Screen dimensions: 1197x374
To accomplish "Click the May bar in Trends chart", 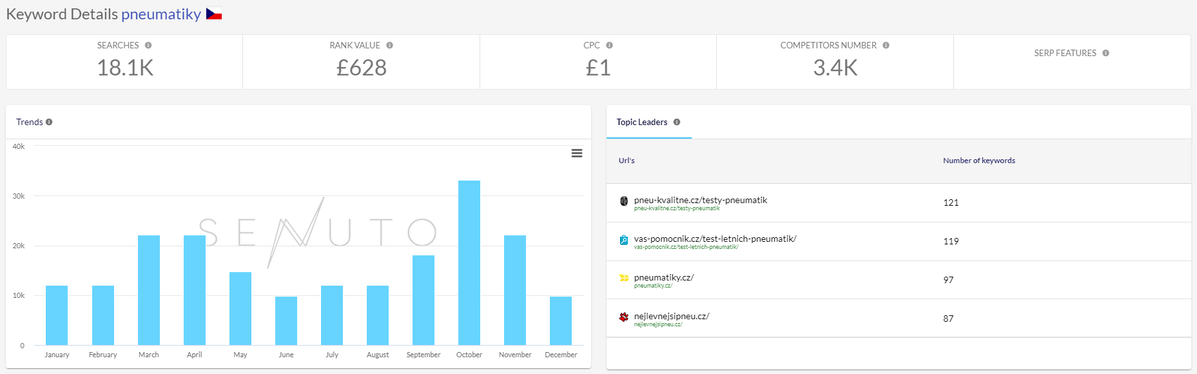I will coord(240,308).
